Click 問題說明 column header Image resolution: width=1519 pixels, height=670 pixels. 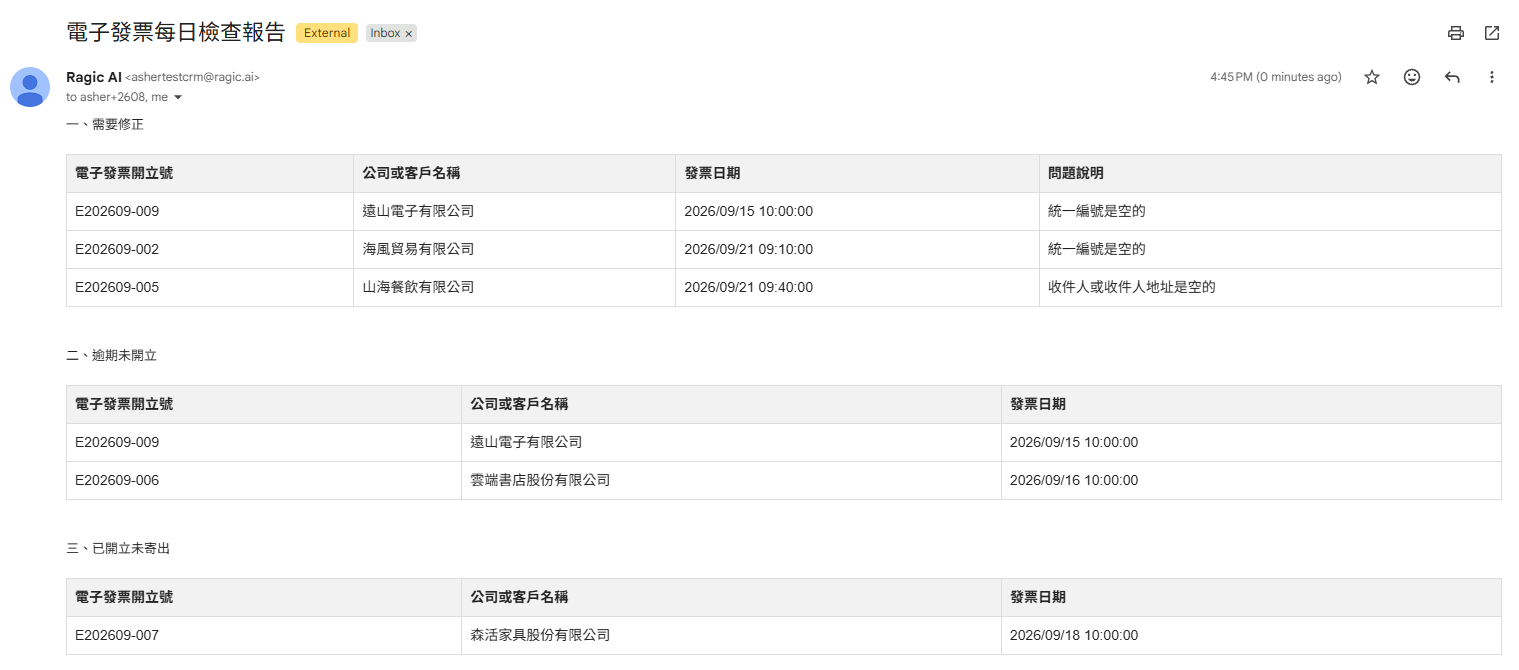1270,173
